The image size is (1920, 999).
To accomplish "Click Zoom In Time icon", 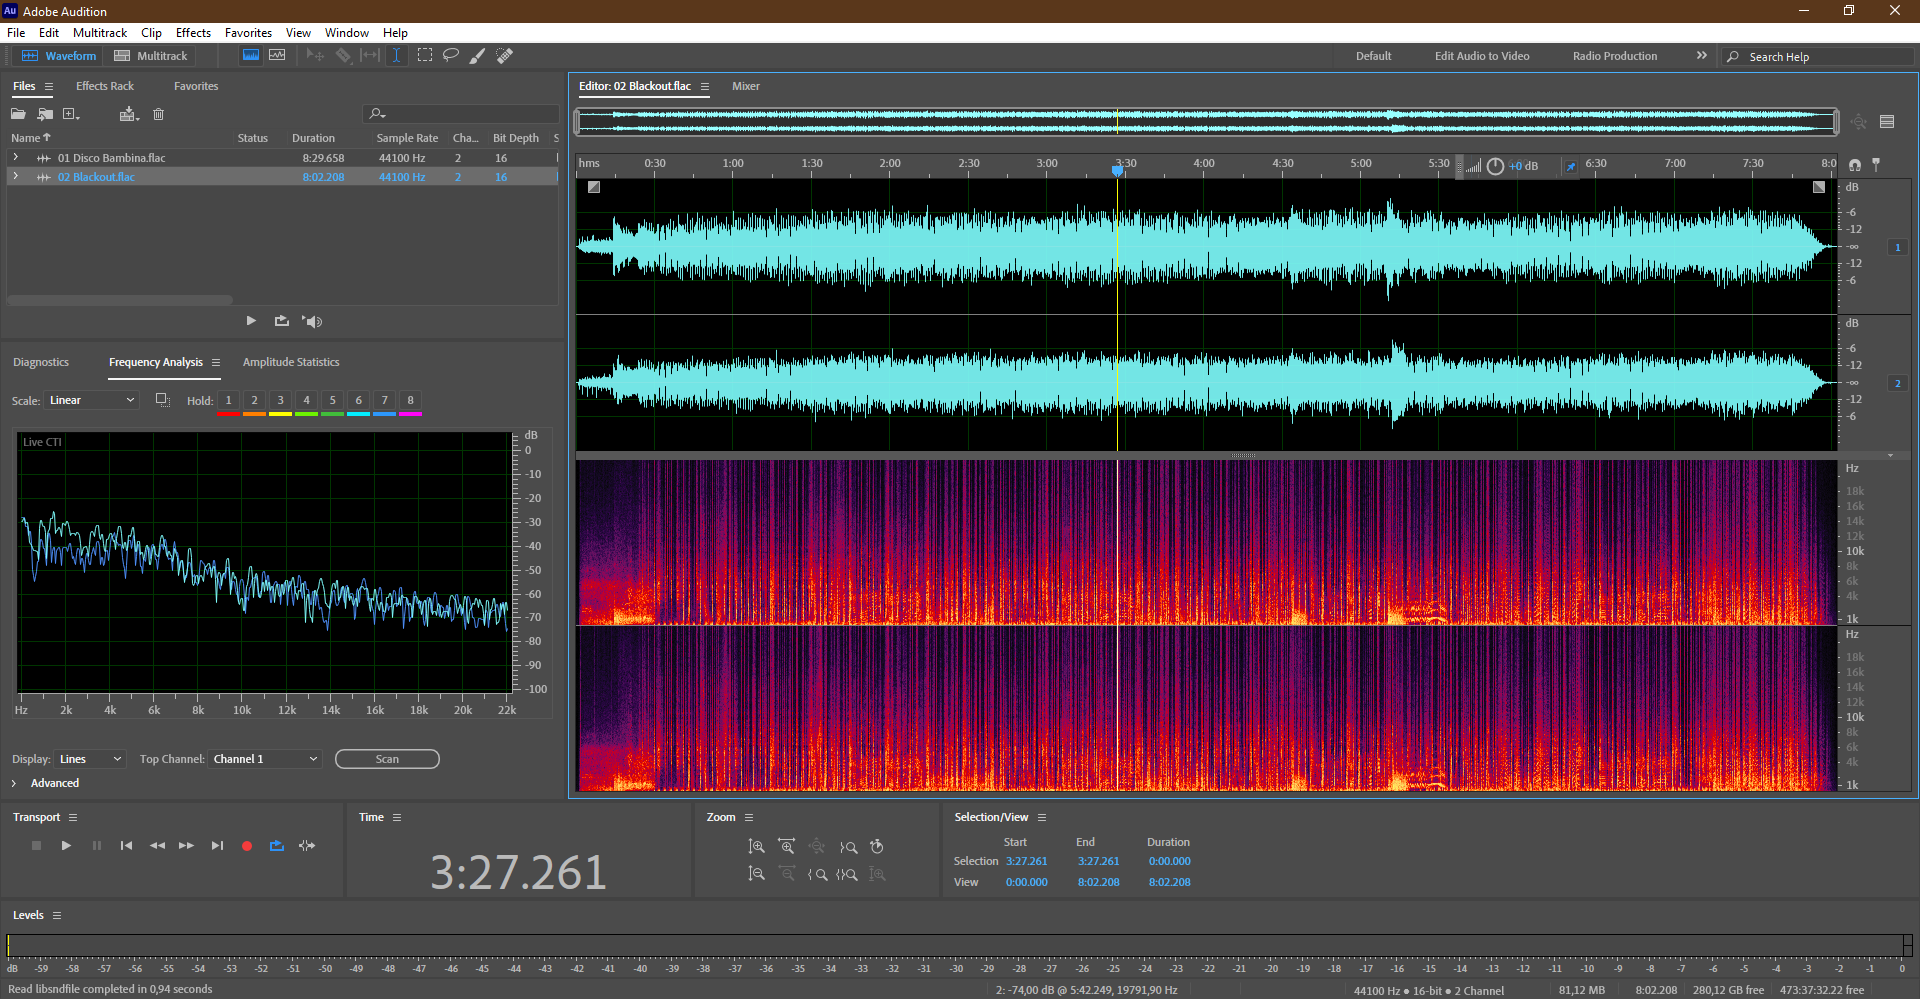I will click(787, 846).
